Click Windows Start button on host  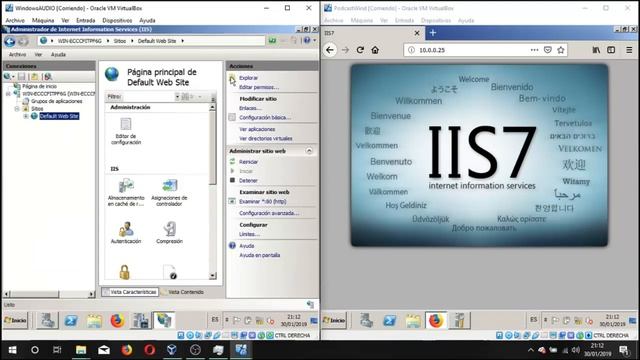pyautogui.click(x=12, y=350)
